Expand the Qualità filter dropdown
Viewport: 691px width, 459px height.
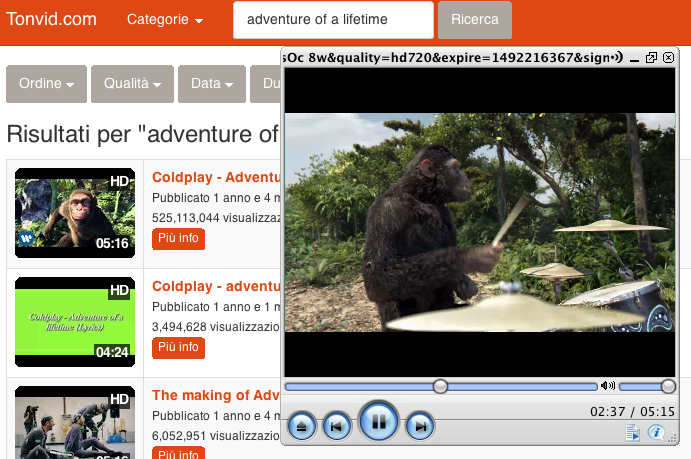pos(132,84)
